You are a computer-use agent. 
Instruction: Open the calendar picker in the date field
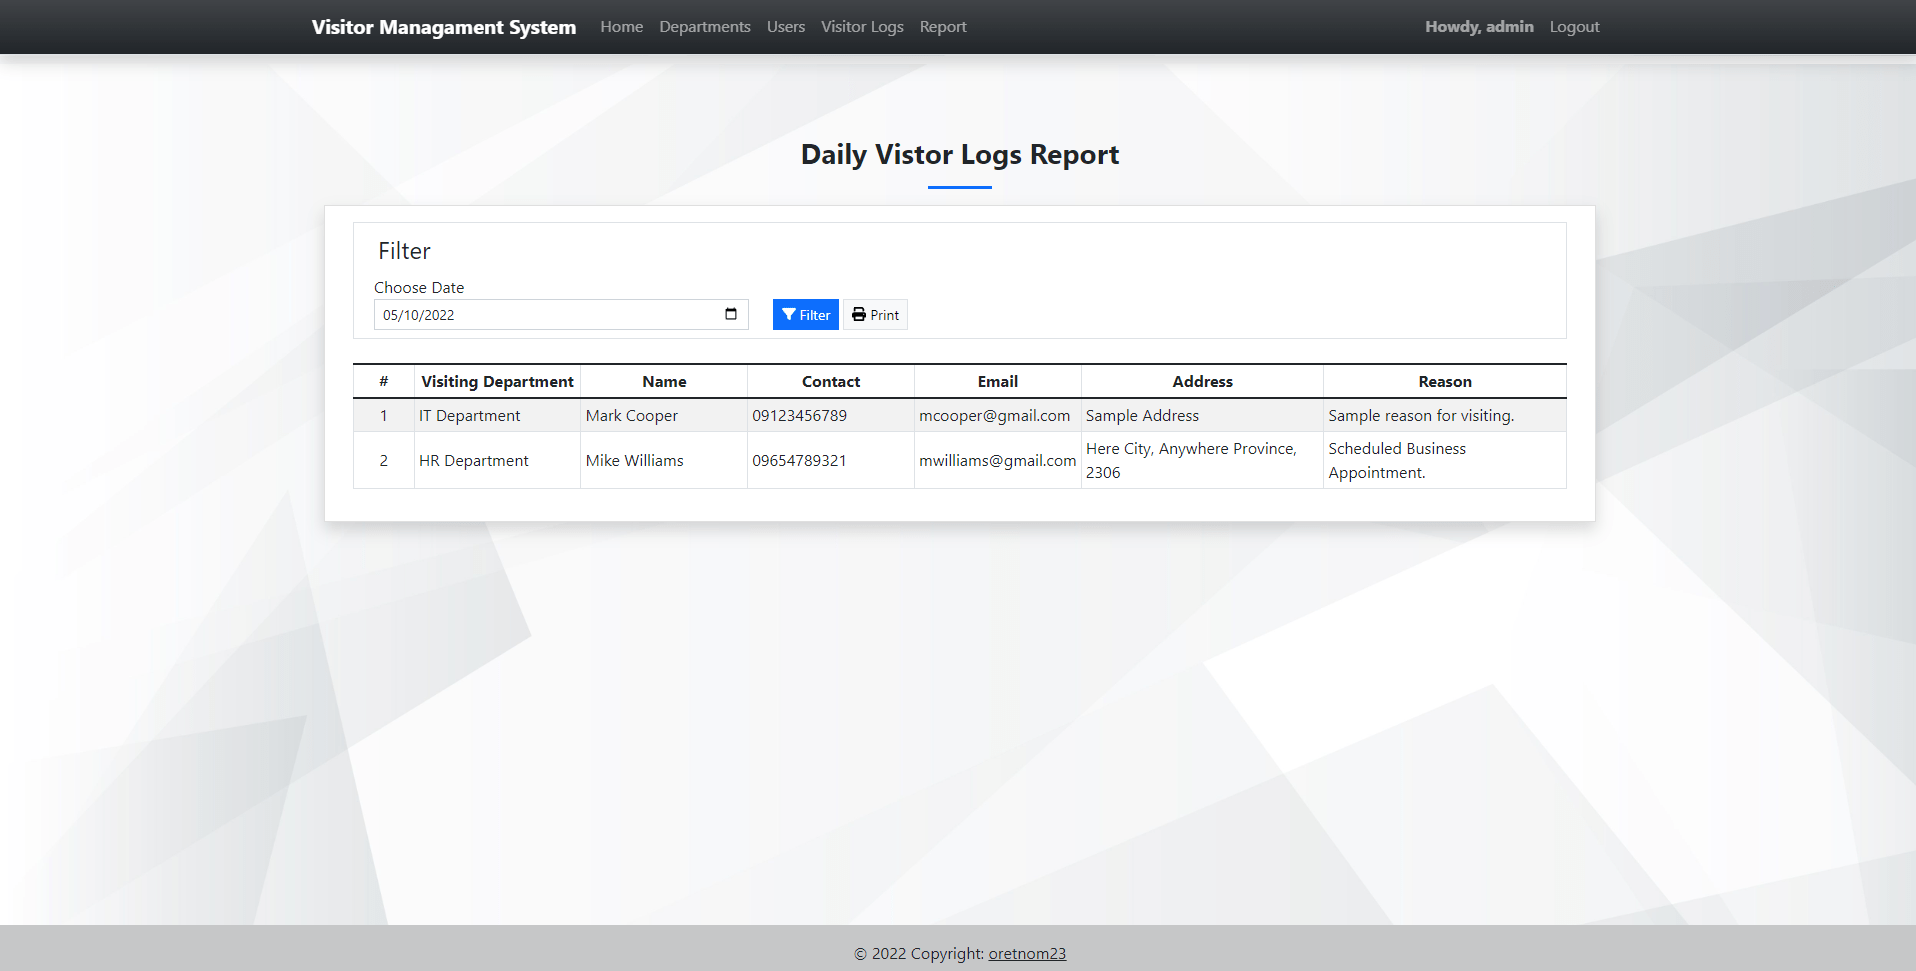(731, 314)
